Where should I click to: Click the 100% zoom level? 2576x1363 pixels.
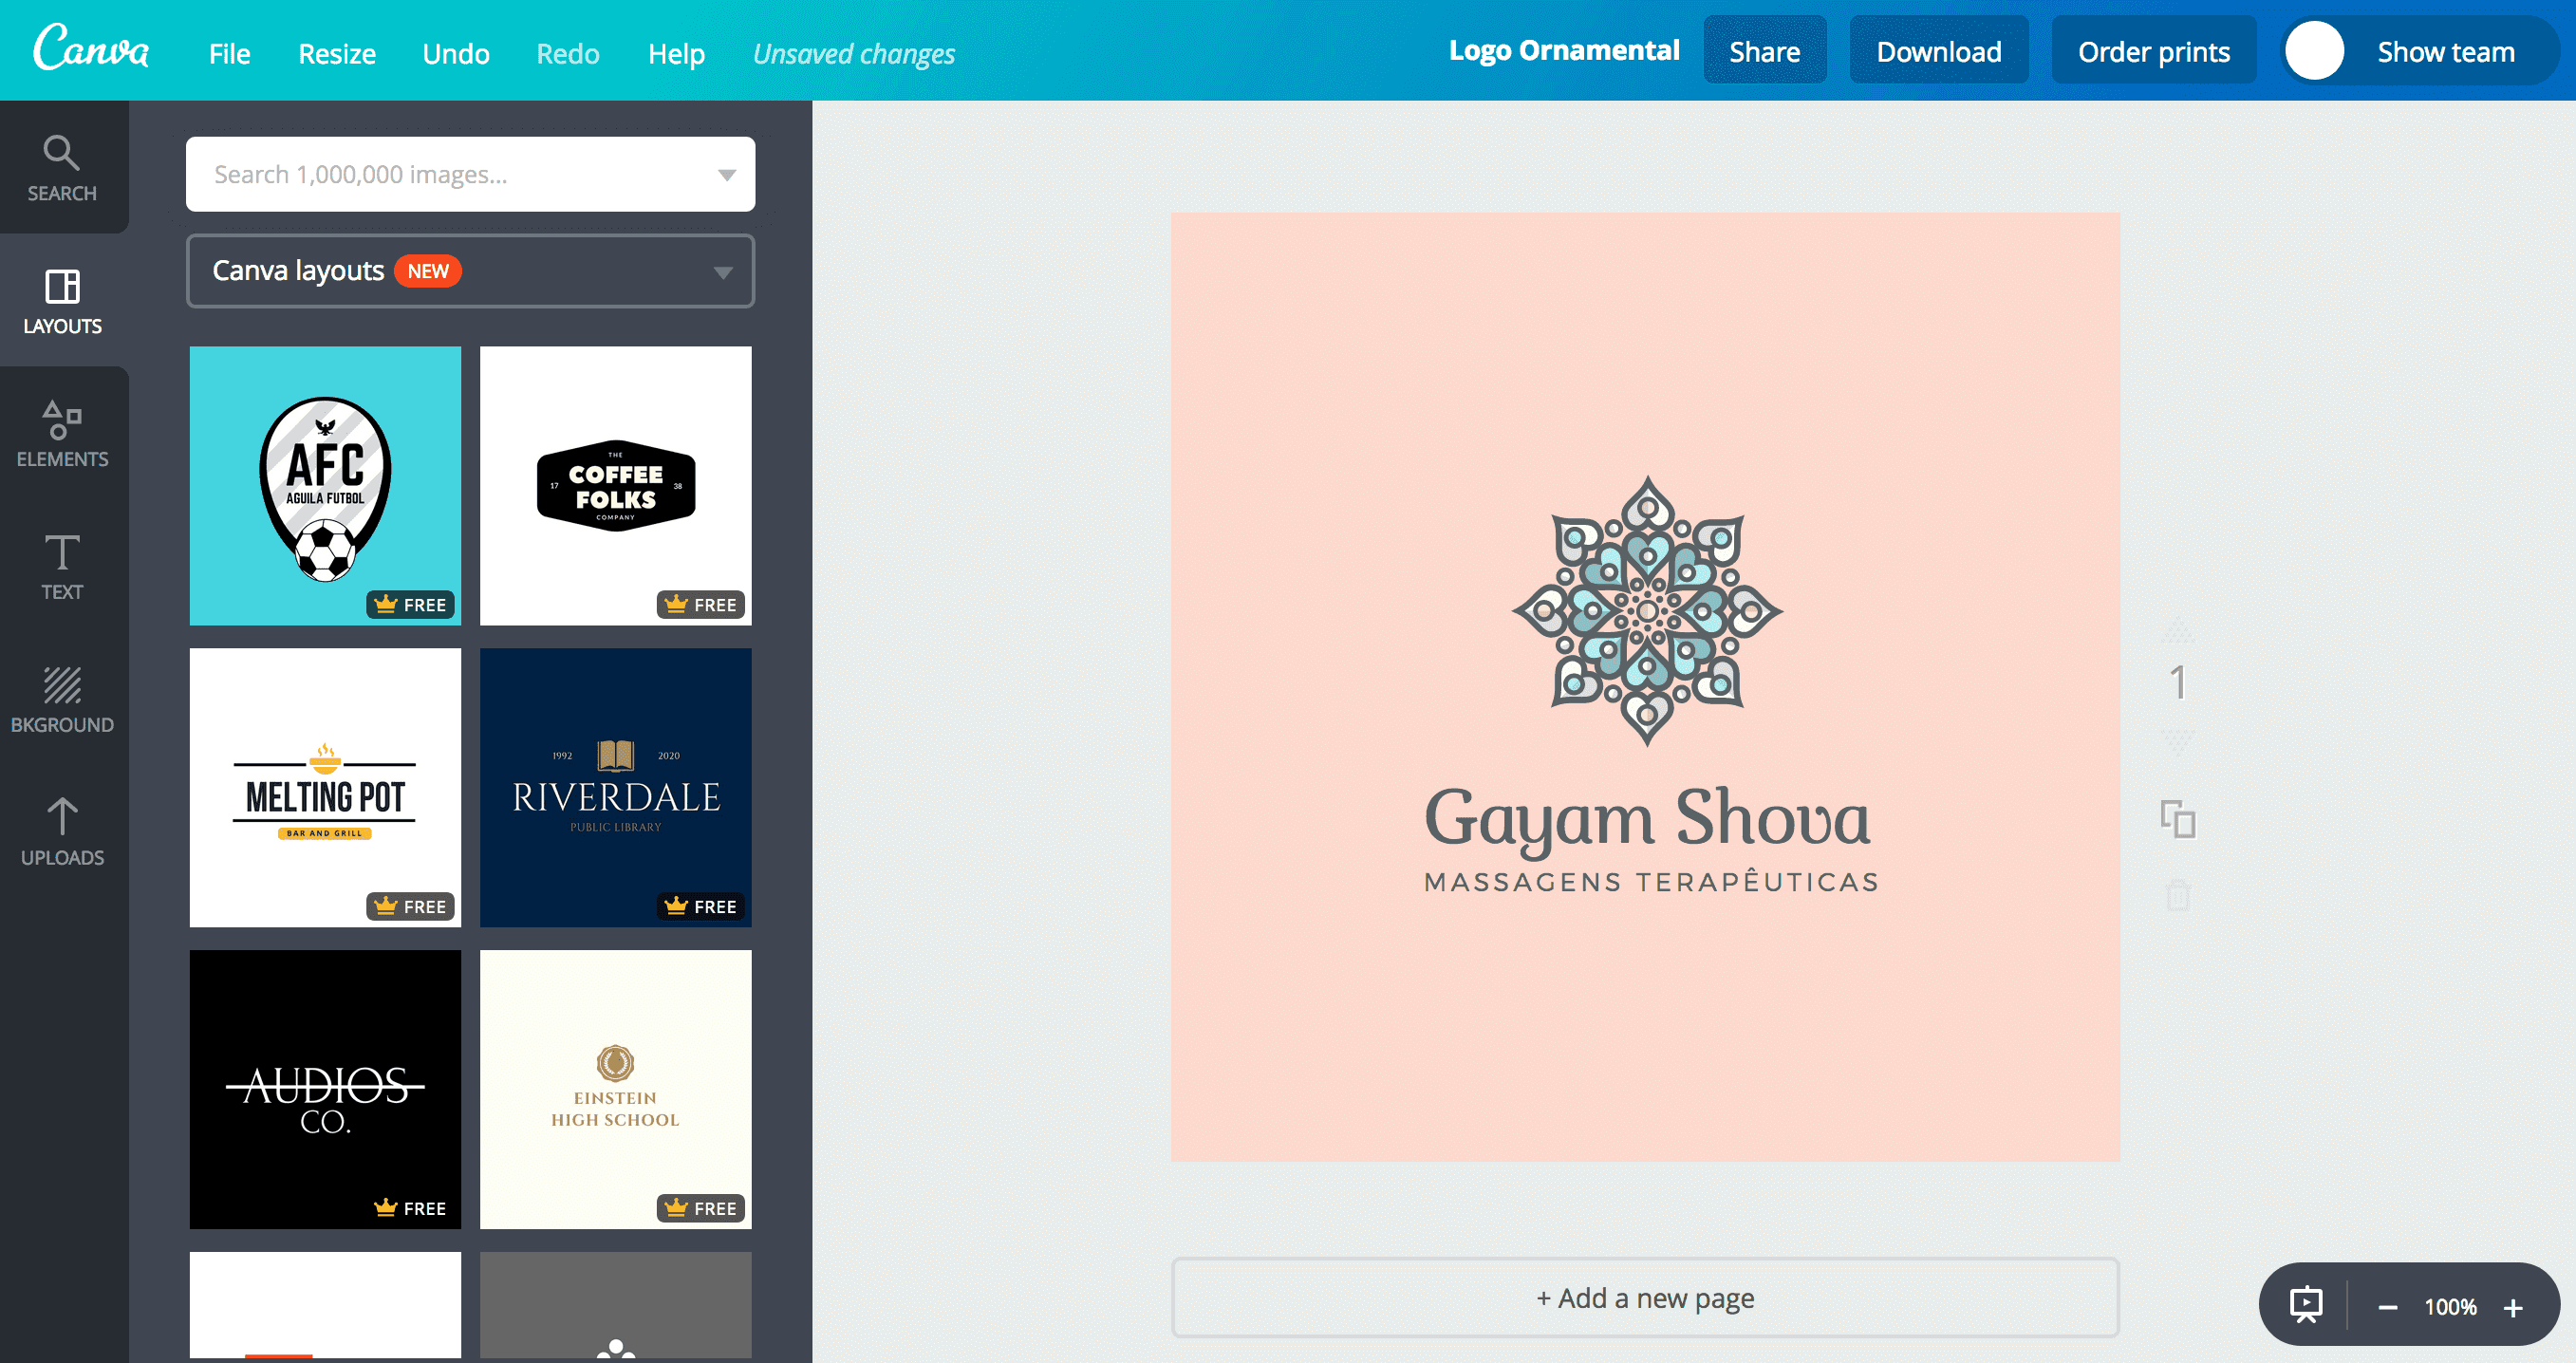pos(2450,1308)
